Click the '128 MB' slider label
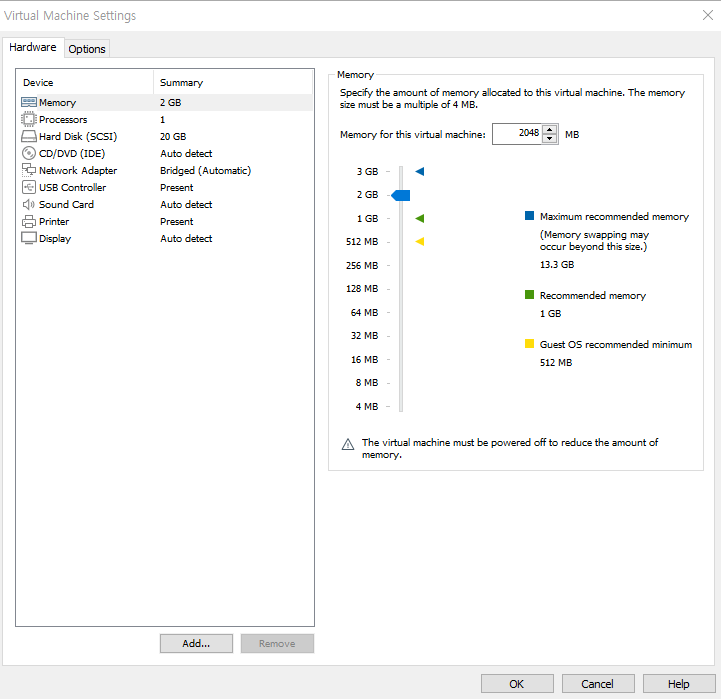Screen dimensions: 721x699 362,288
